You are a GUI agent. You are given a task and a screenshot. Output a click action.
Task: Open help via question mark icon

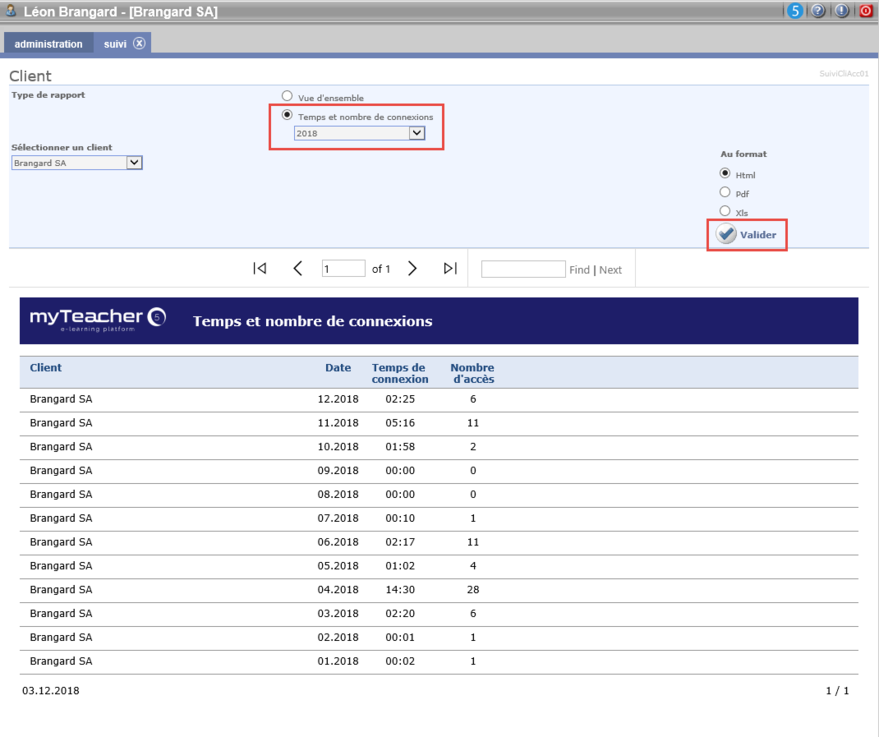tap(818, 11)
